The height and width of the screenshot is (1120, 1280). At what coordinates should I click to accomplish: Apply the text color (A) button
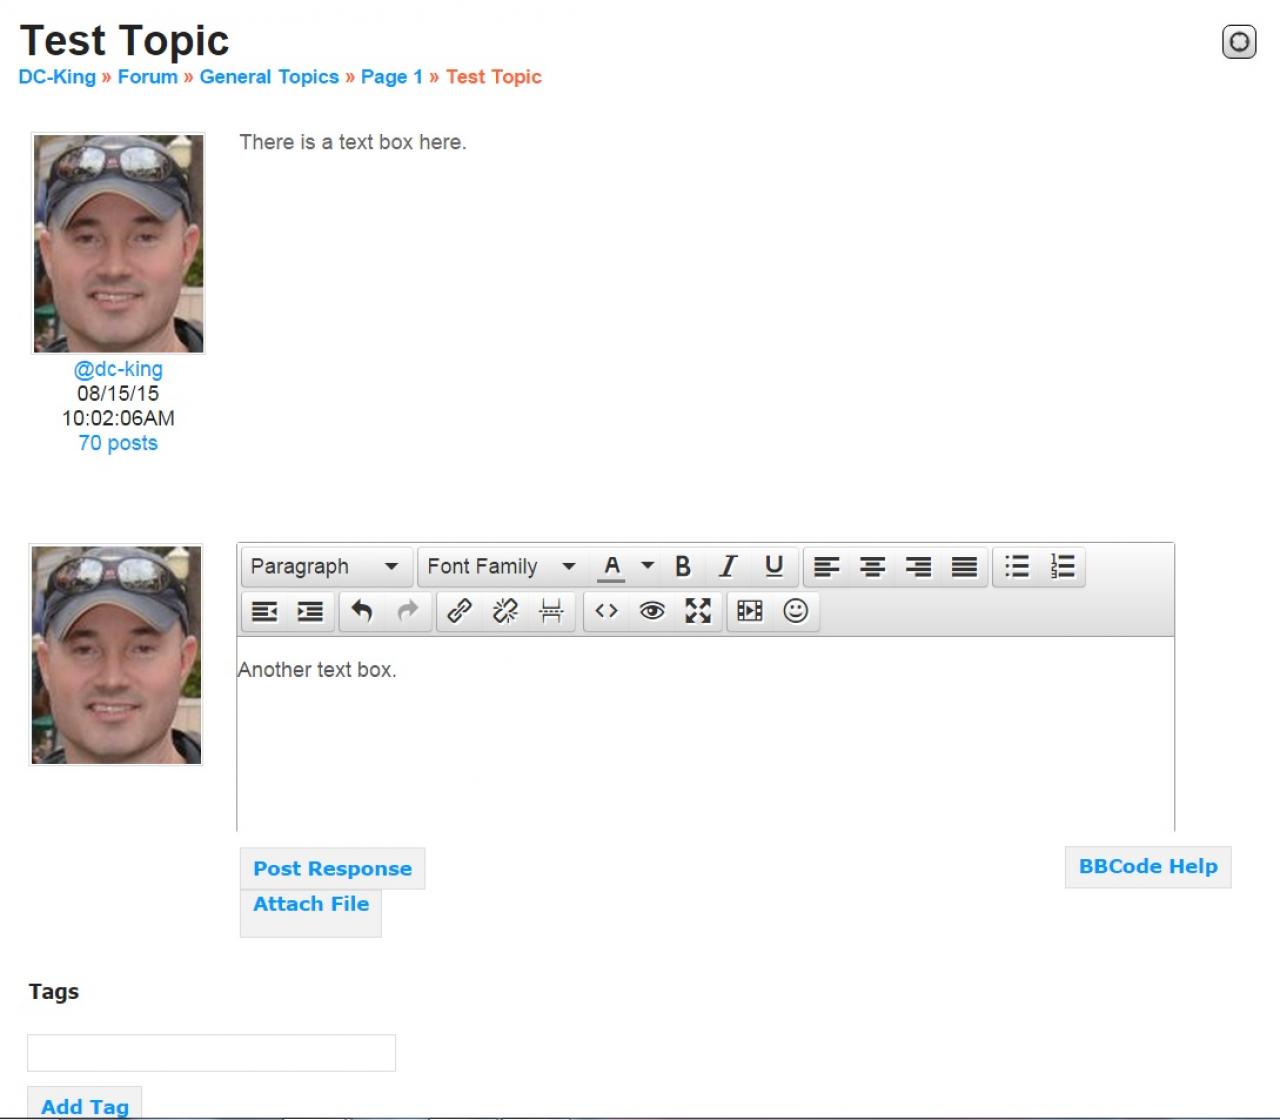click(612, 567)
